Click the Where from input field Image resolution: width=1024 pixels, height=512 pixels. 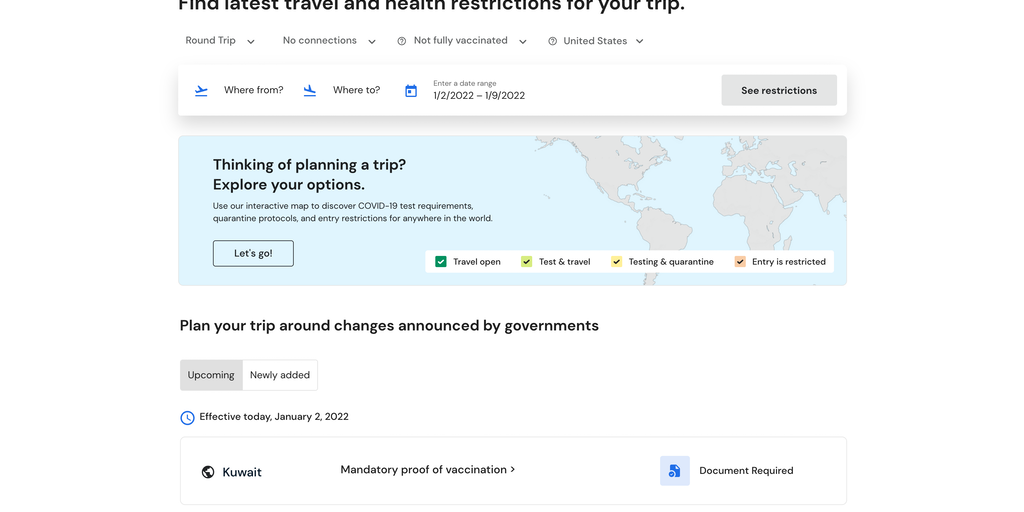[x=253, y=90]
